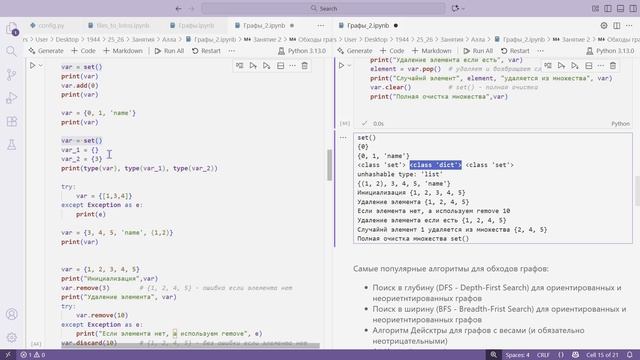This screenshot has height=360, width=640.
Task: Toggle bottom panel layout icon
Action: point(620,8)
